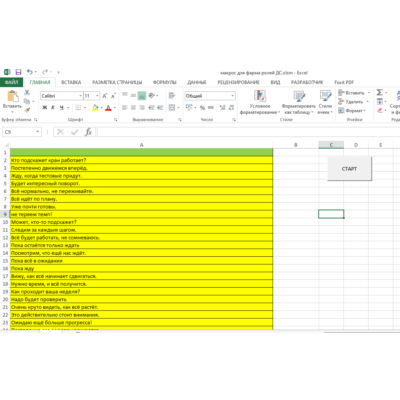Open the Calibri font name dropdown
400x400 pixels.
[80, 96]
